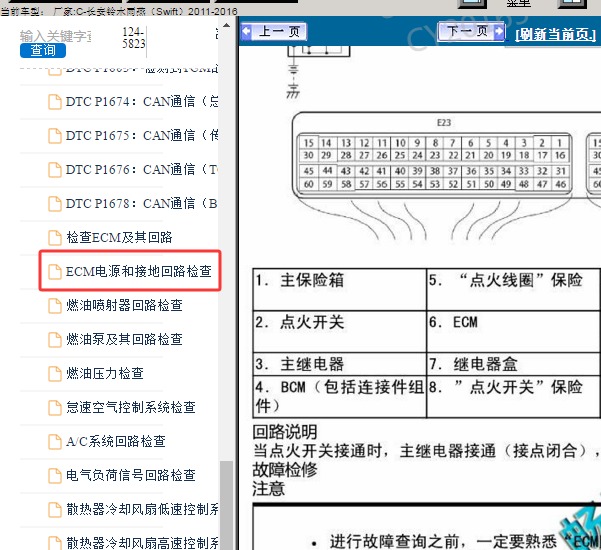Click document icon beside 电气负荷信号回路检查
Screen dimensions: 601x550
pos(55,476)
